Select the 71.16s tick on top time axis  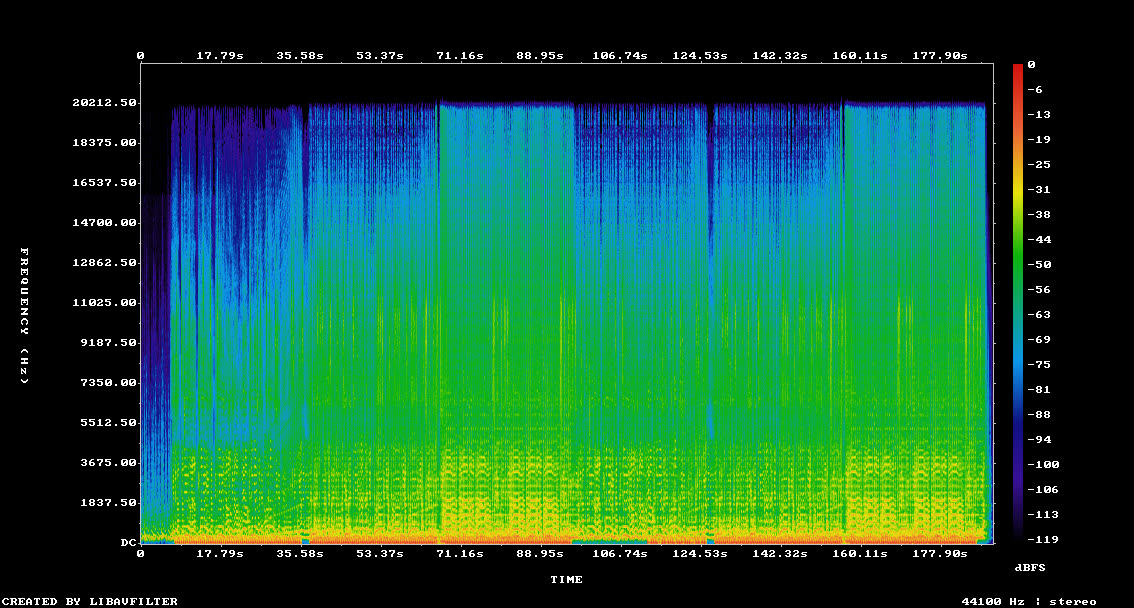click(x=460, y=56)
